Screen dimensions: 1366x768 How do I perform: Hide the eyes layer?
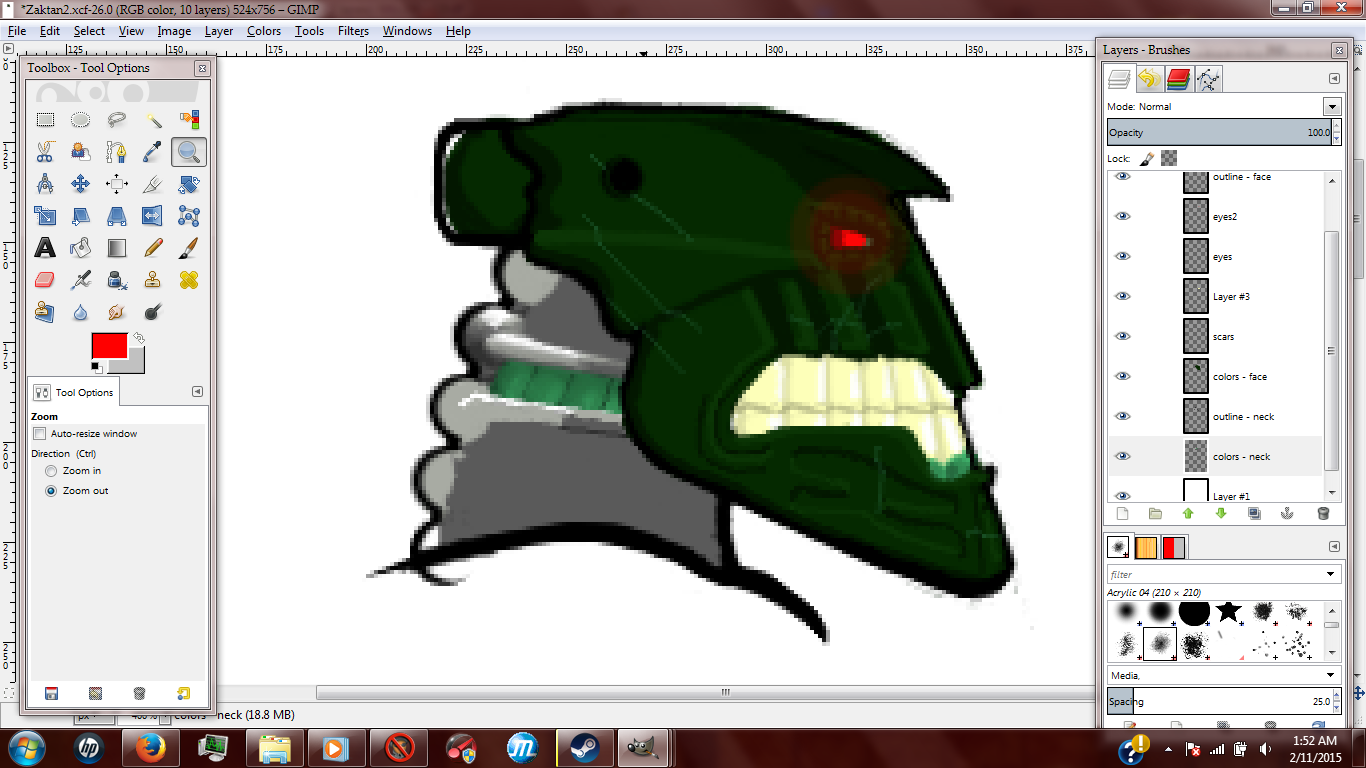coord(1122,256)
